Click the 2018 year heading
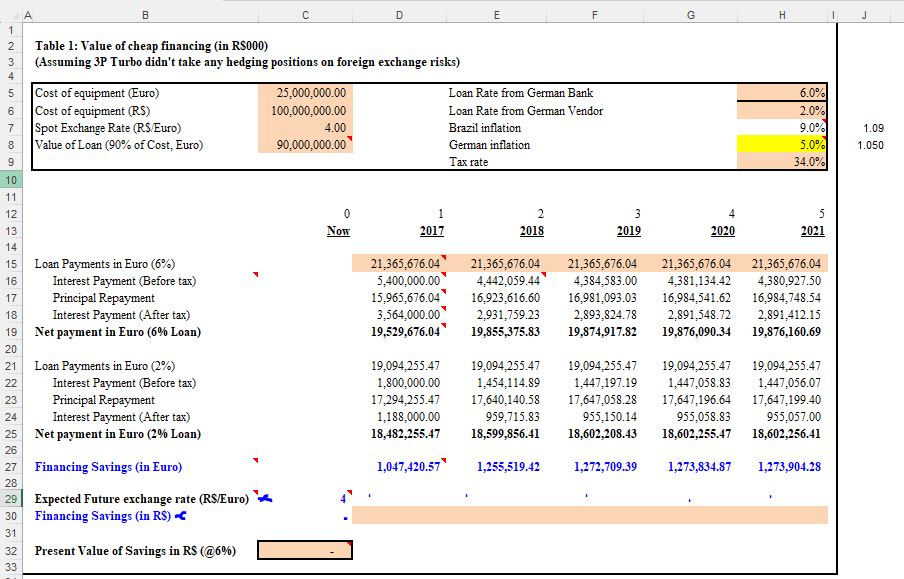The width and height of the screenshot is (904, 579). [x=531, y=231]
